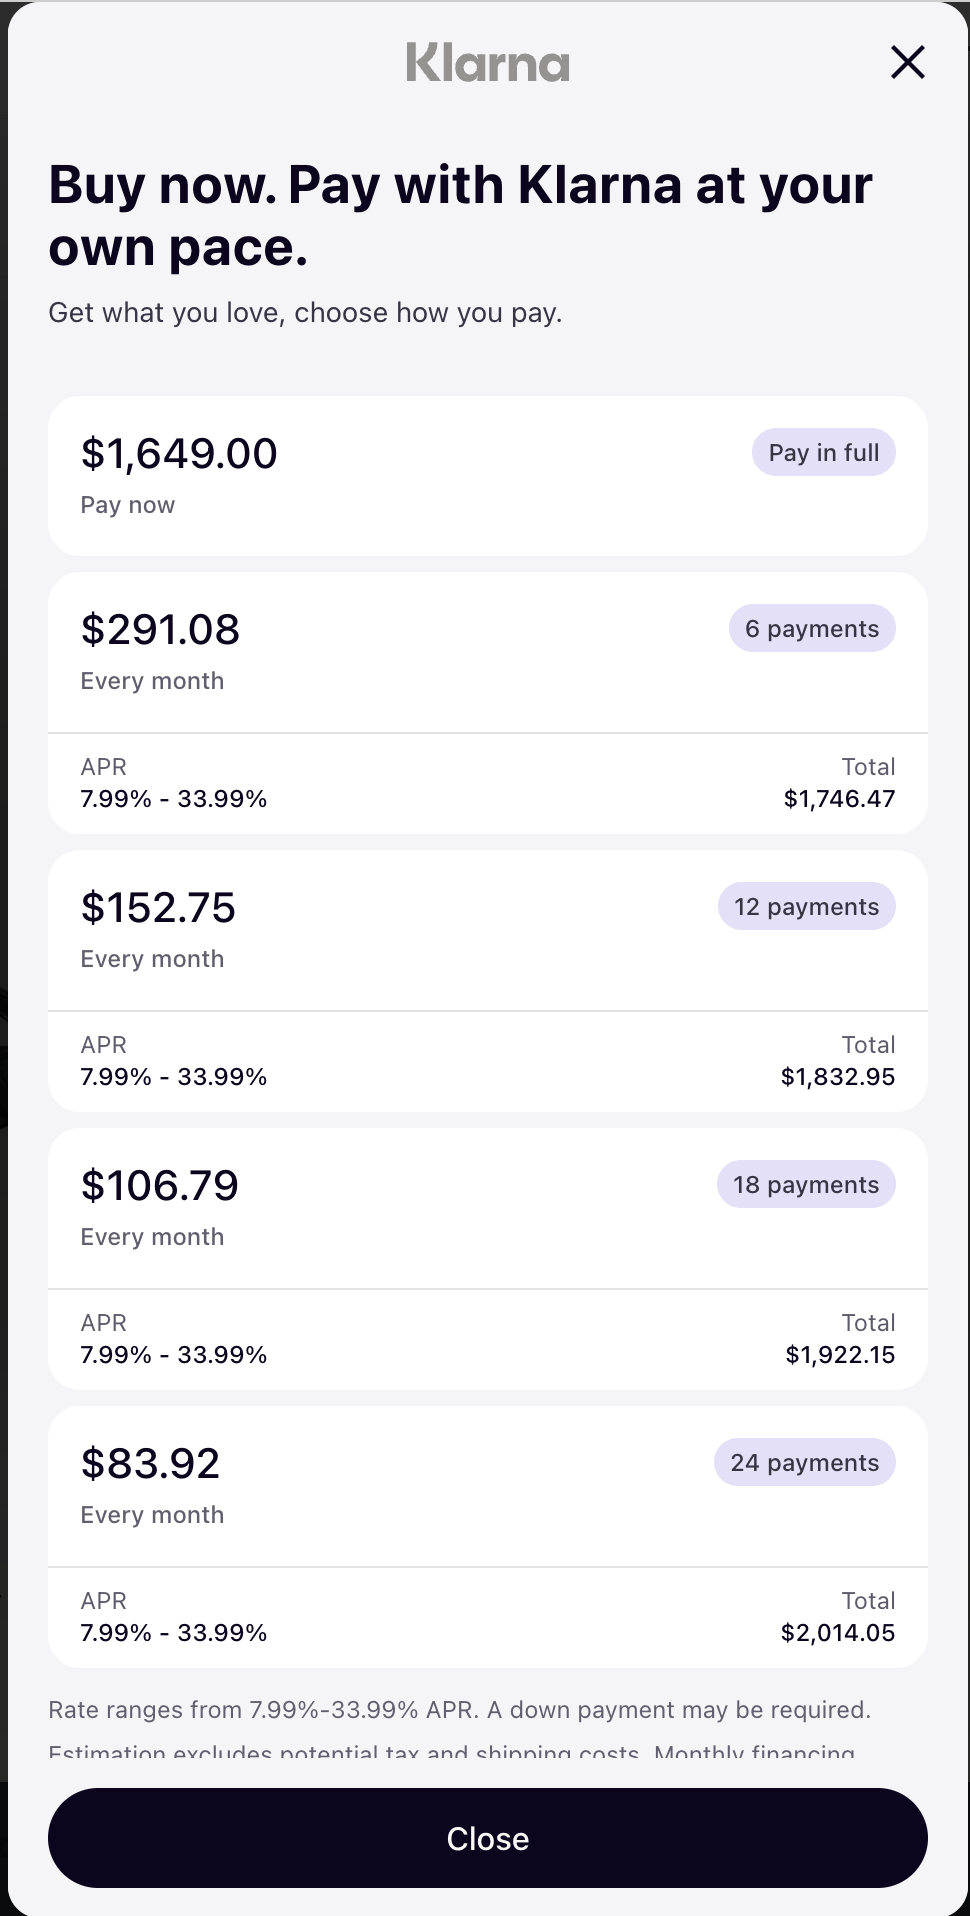Click the $1,922.15 total amount
This screenshot has height=1916, width=970.
click(x=840, y=1355)
